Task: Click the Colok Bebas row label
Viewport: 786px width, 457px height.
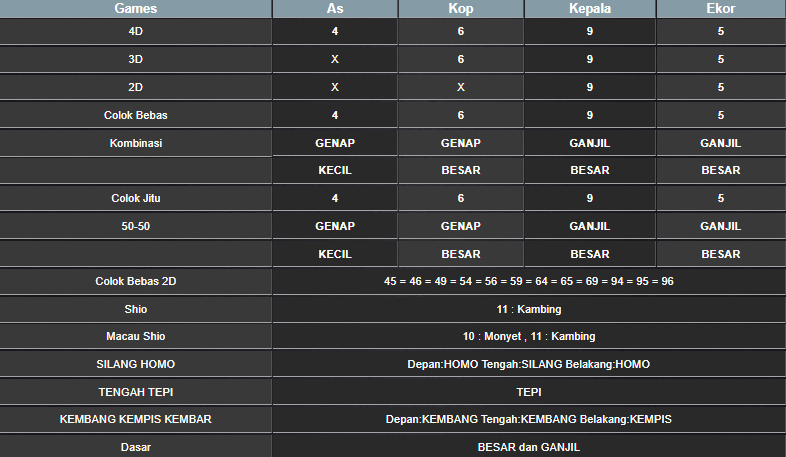Action: click(x=135, y=115)
